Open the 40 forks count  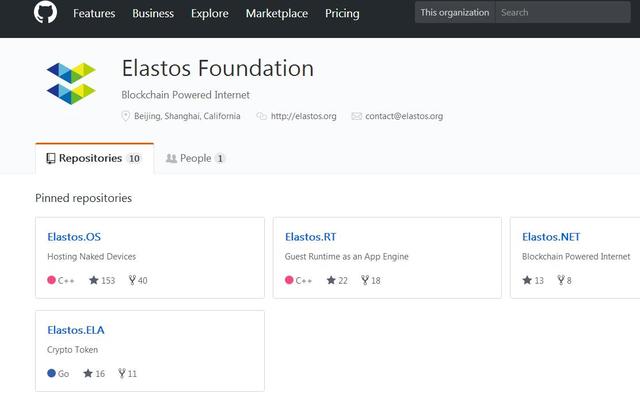point(142,280)
